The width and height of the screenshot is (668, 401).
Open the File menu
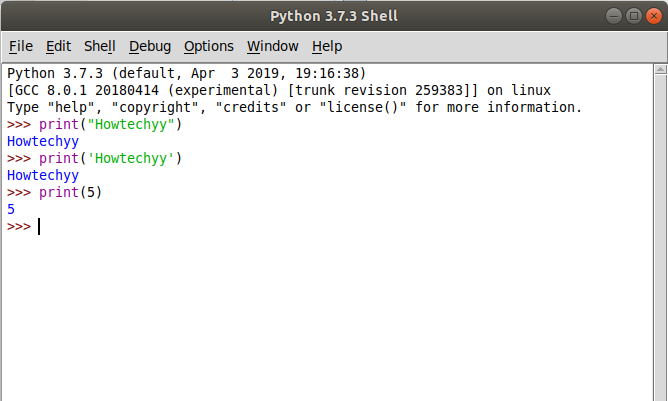point(21,46)
